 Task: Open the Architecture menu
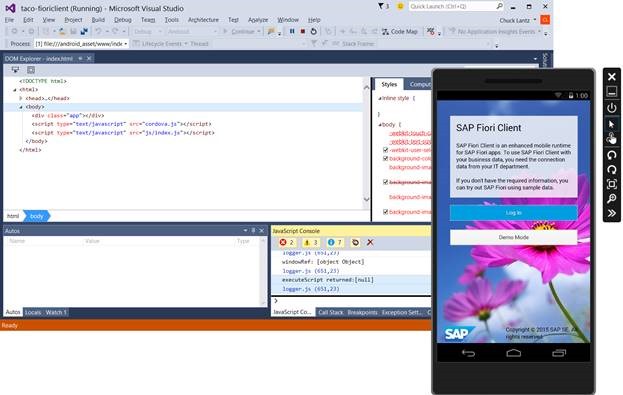tap(203, 19)
